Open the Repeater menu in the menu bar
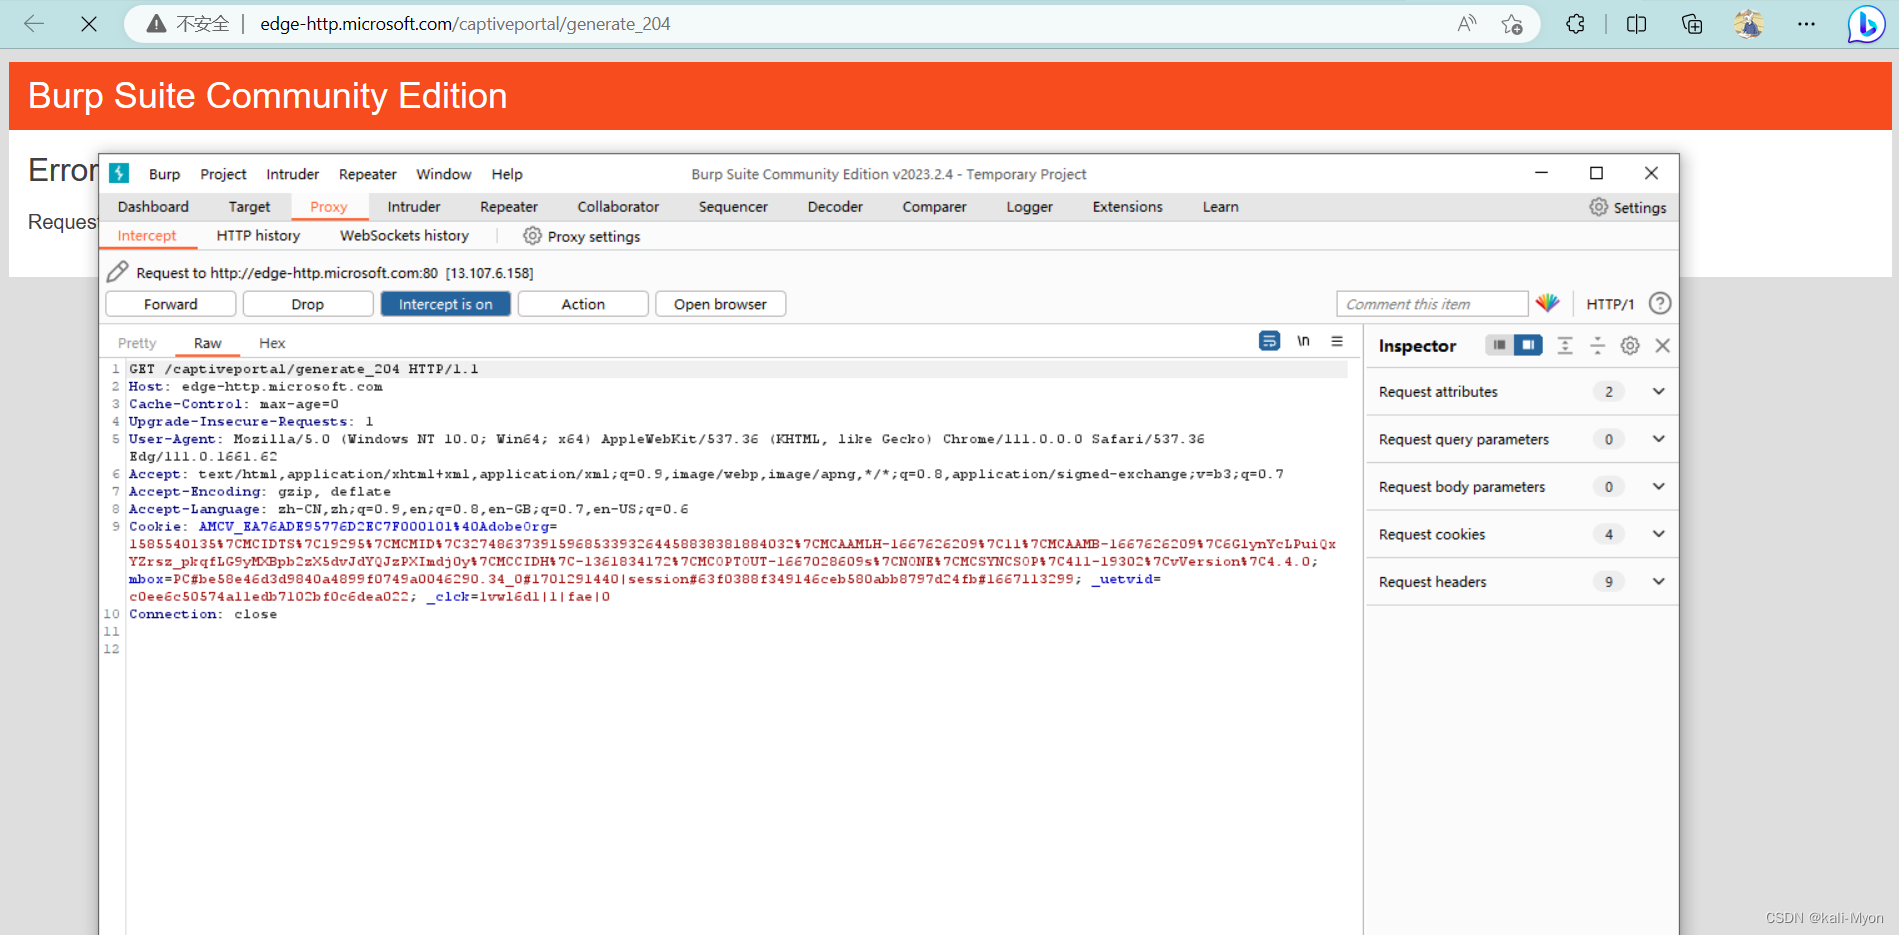This screenshot has width=1899, height=935. point(368,174)
